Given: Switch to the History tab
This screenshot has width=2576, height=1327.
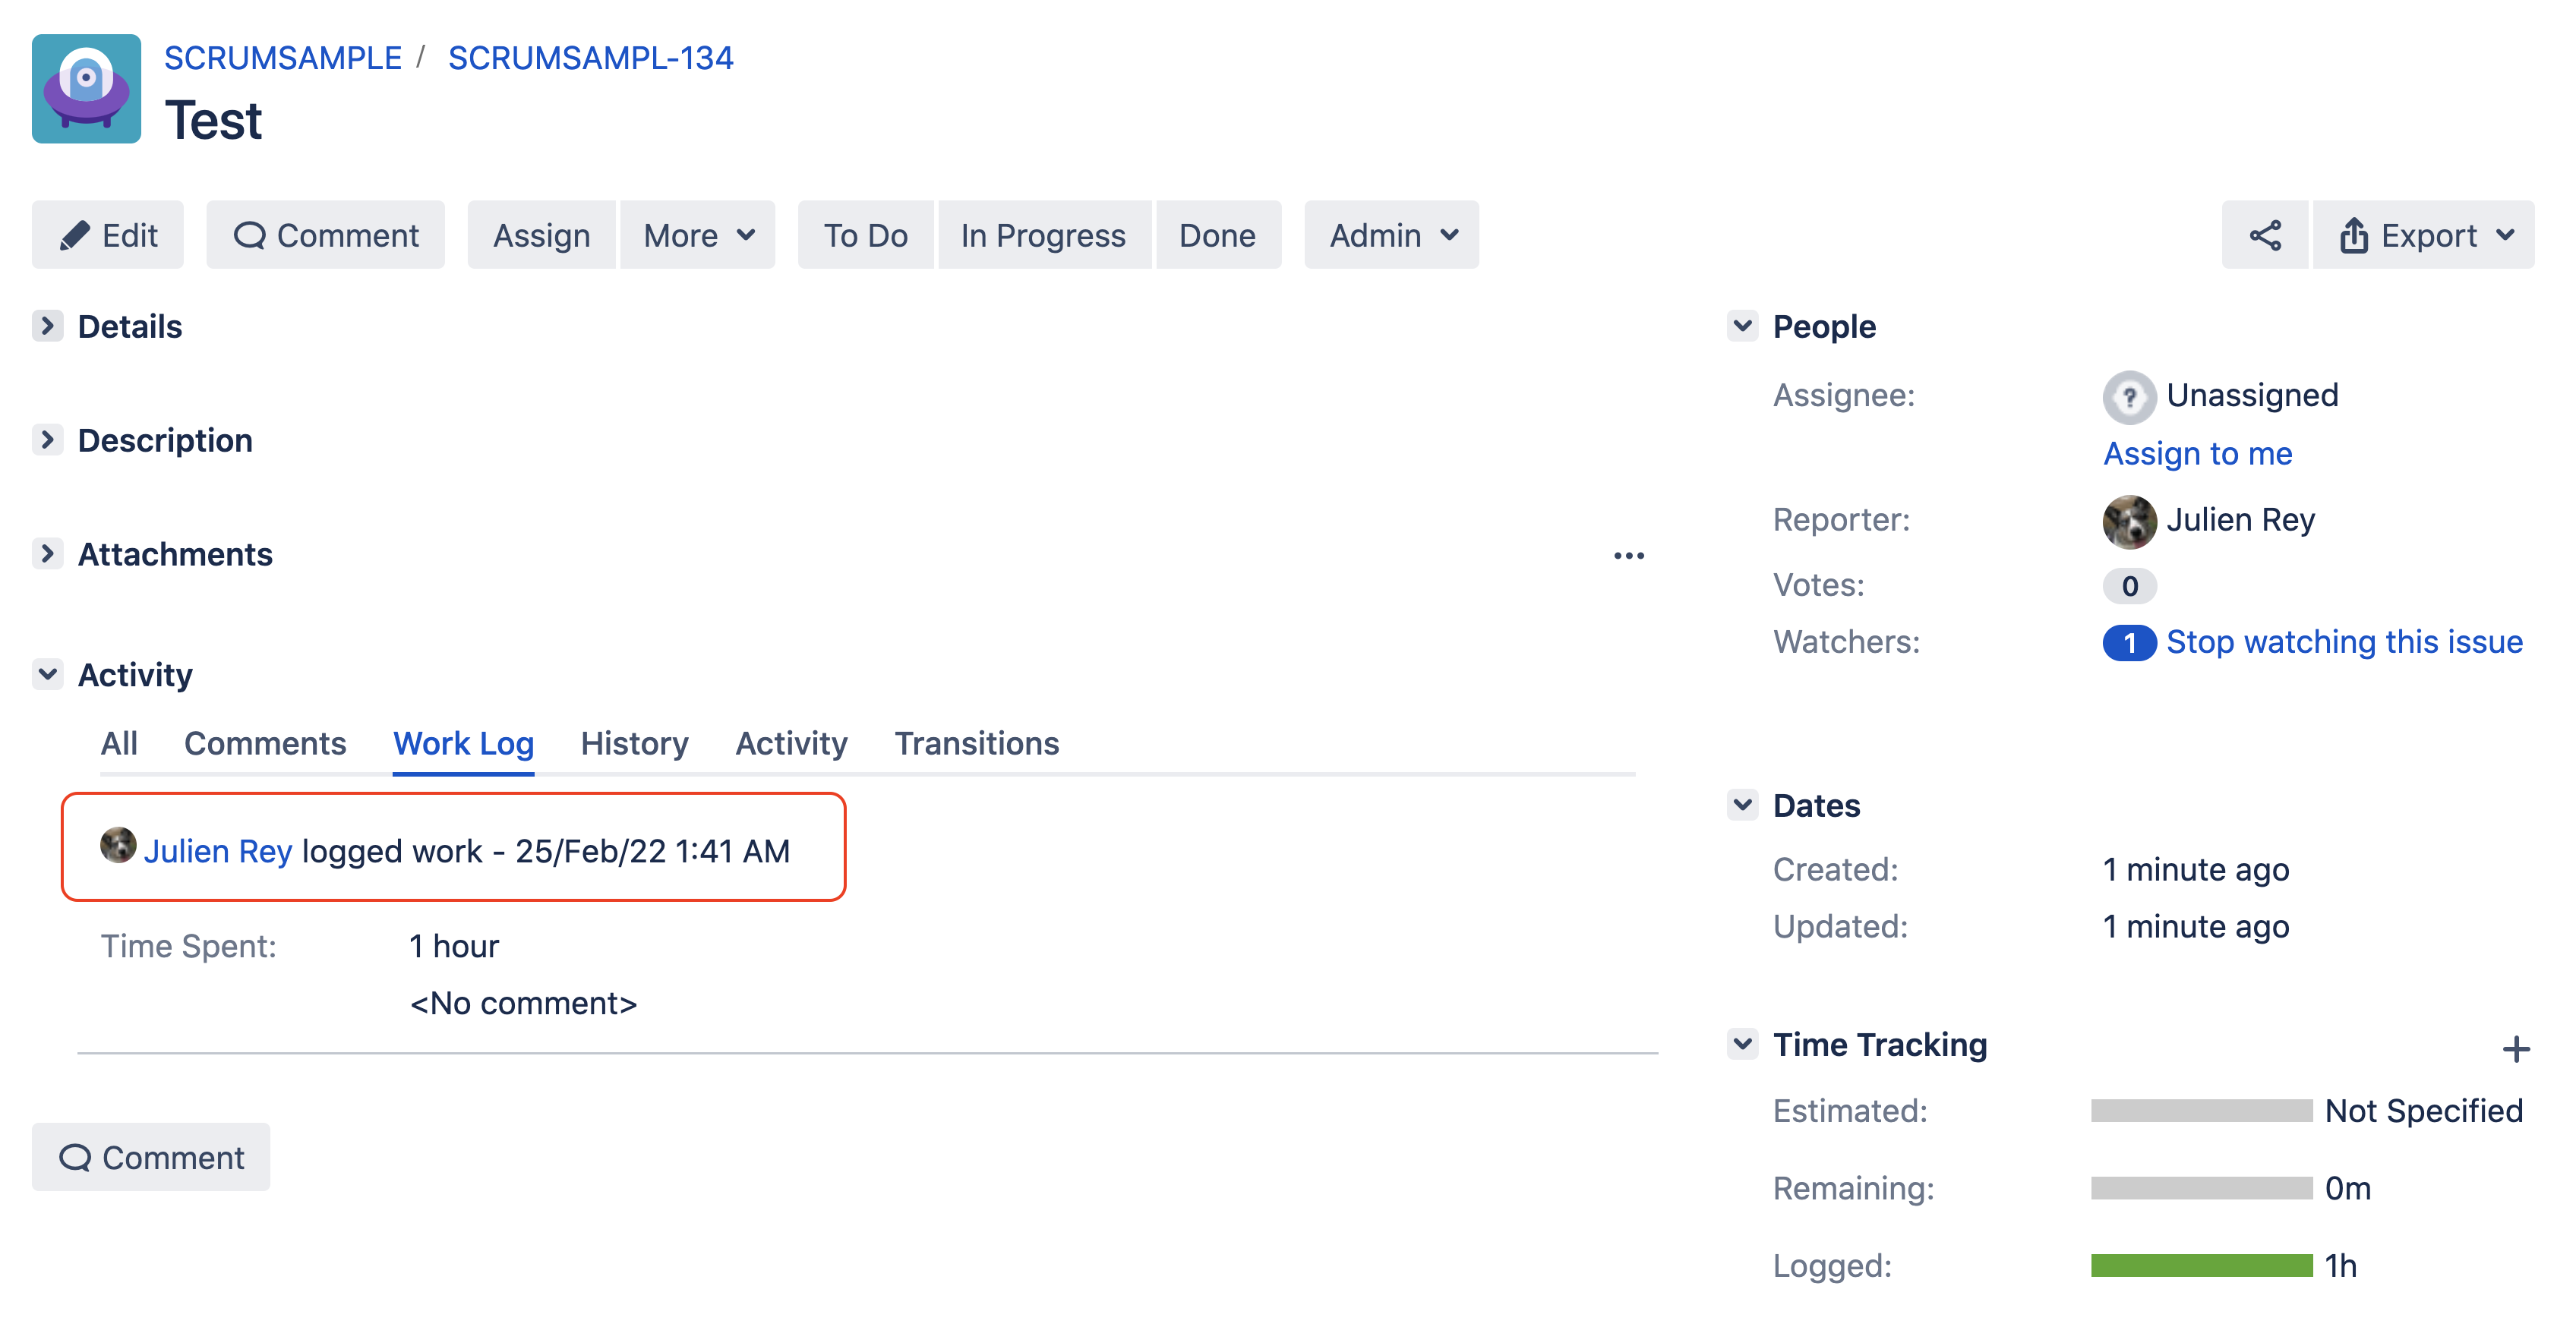Looking at the screenshot, I should click(634, 743).
